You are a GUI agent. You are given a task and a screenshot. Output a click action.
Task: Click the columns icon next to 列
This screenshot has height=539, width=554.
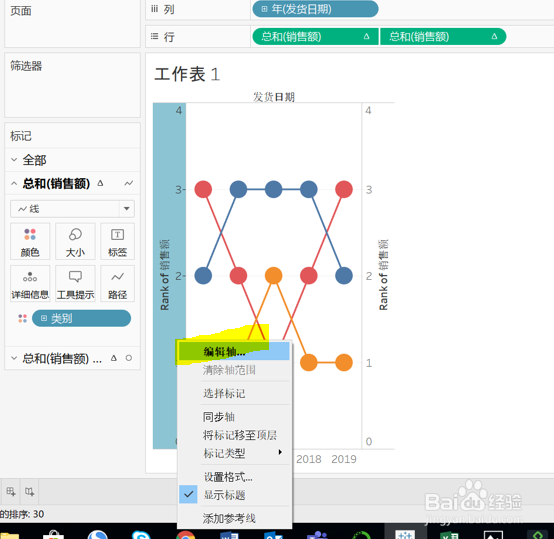154,9
